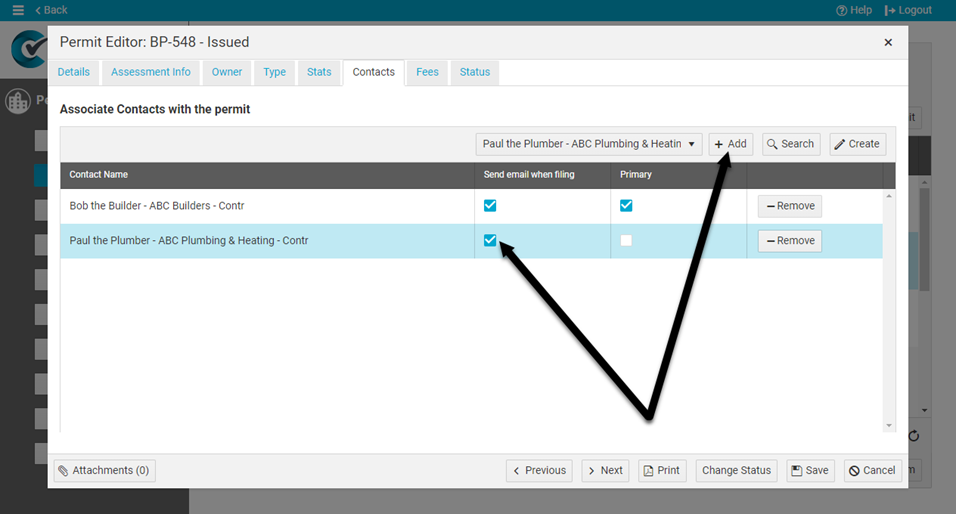Click the contacts grid scroll-up arrow
Viewport: 956px width, 514px height.
tap(889, 196)
